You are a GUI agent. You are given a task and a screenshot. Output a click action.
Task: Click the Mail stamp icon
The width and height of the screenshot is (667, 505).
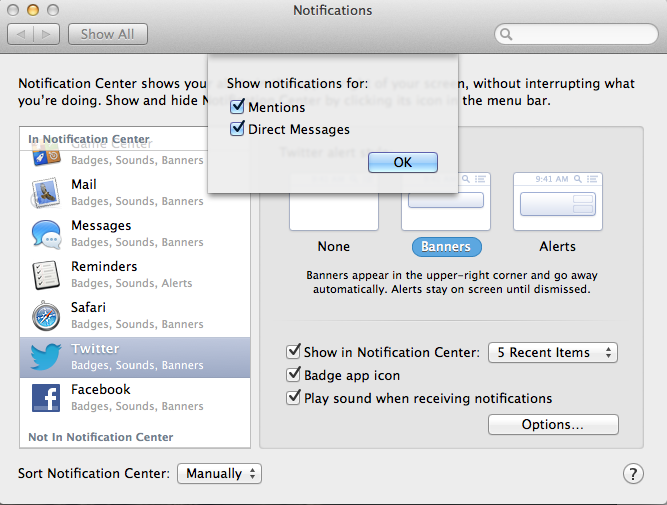(46, 193)
